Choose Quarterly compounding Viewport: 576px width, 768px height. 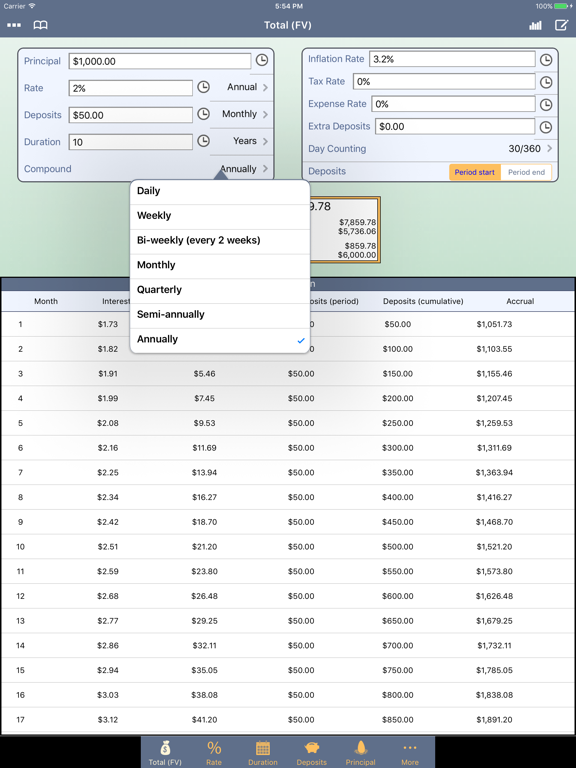point(220,289)
